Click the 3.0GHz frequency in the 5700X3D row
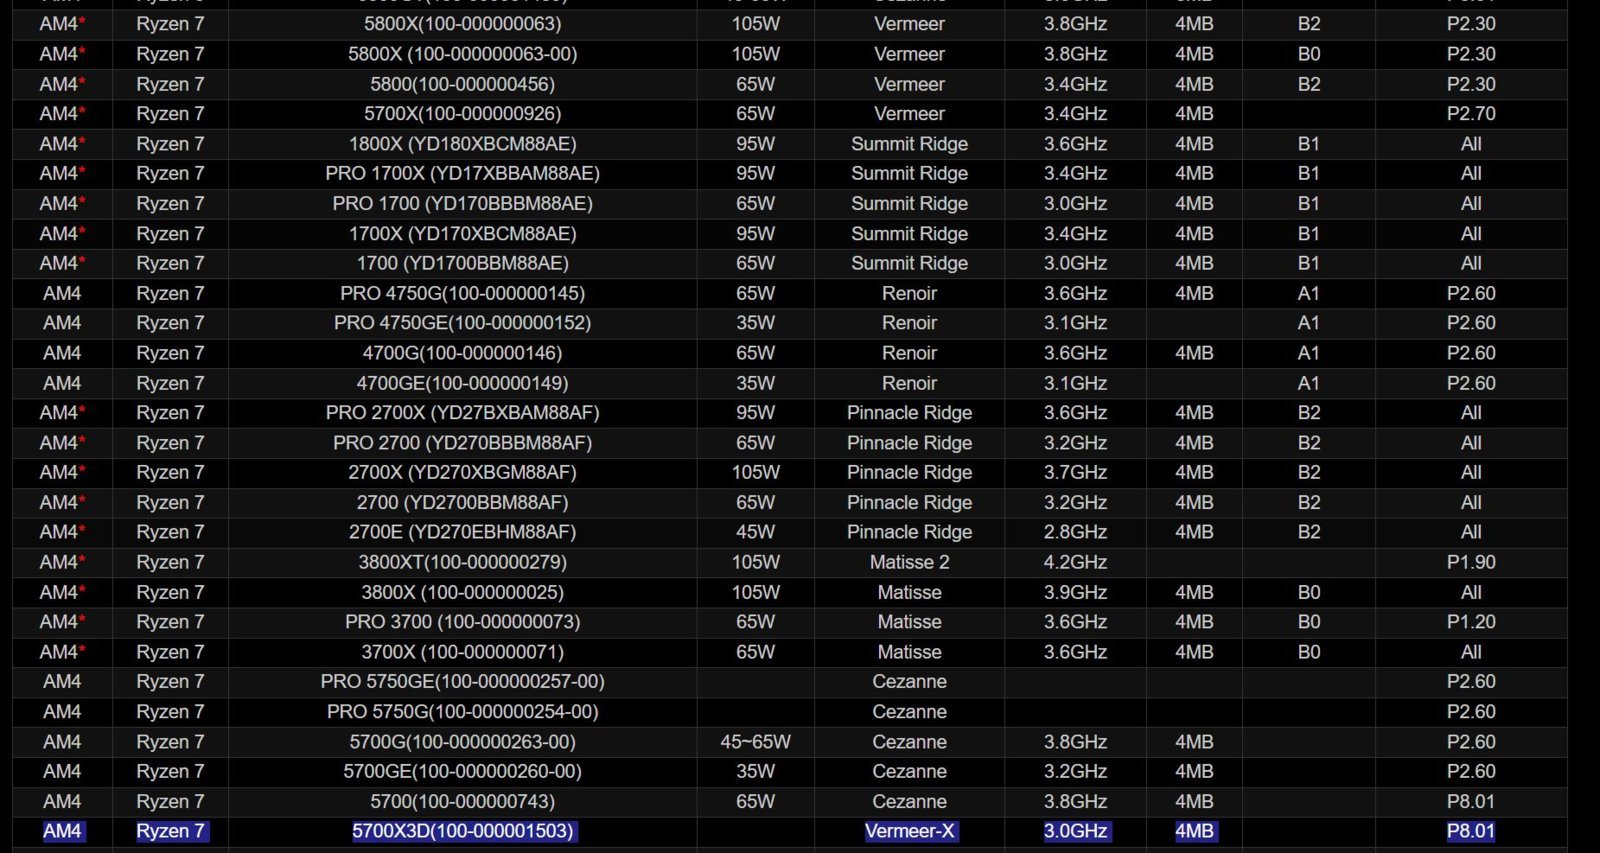 click(x=1075, y=831)
